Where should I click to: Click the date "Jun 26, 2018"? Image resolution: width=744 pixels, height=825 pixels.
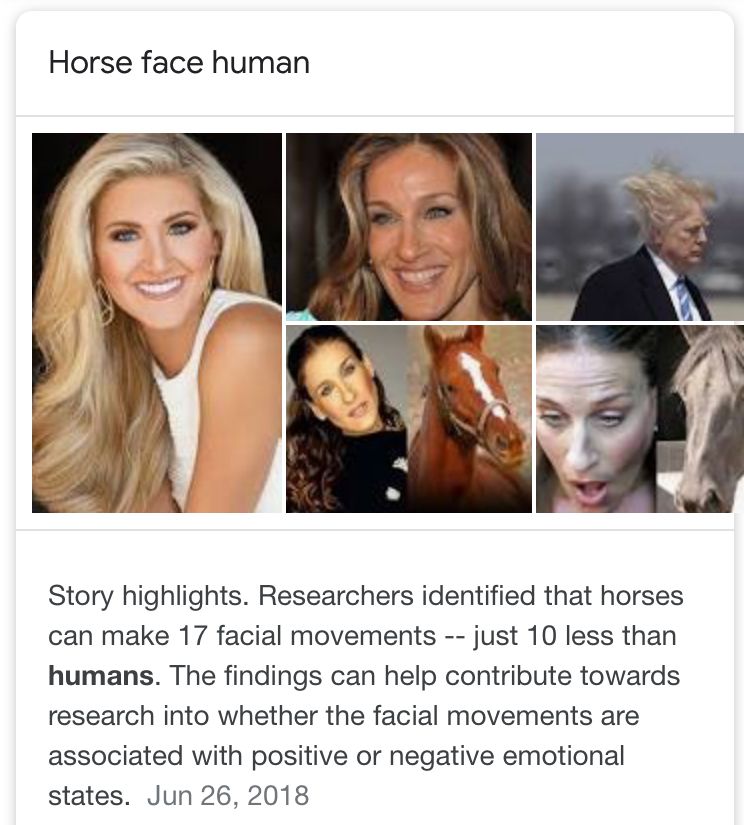228,796
